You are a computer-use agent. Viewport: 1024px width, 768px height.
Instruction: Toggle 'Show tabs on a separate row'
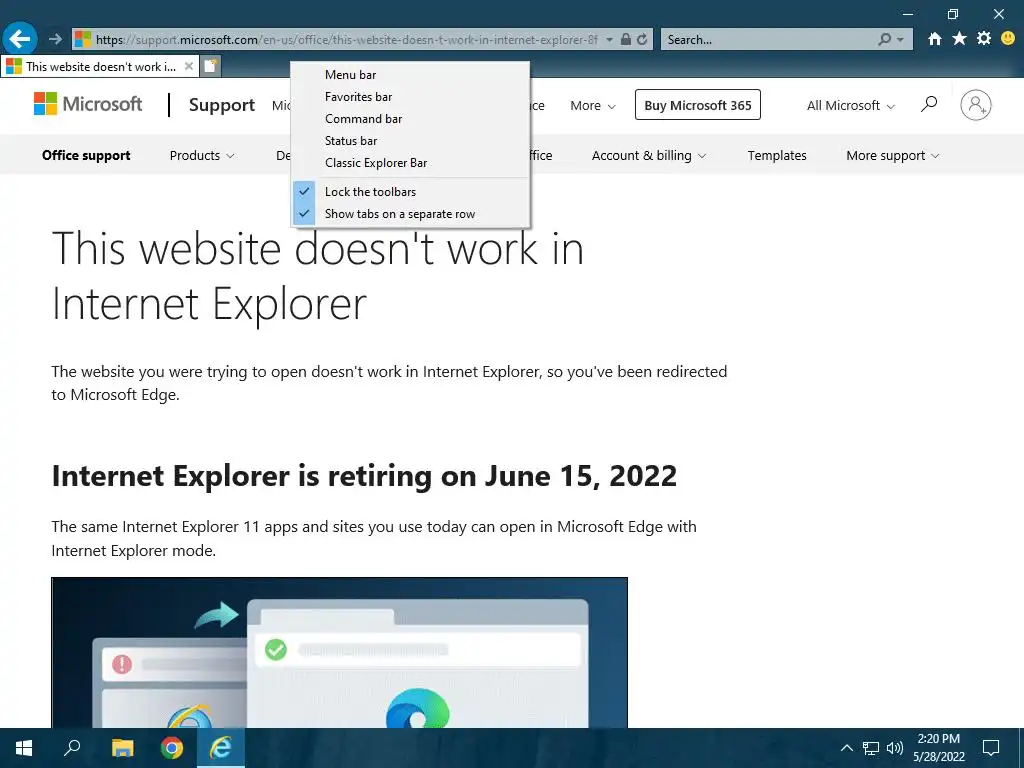(x=410, y=214)
